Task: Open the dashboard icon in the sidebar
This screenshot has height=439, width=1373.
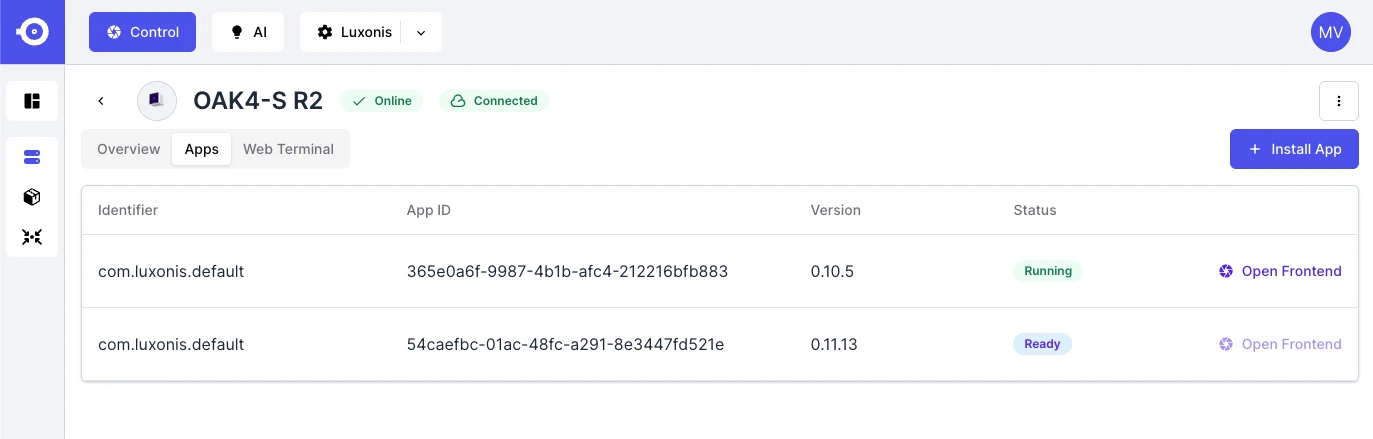Action: click(x=32, y=101)
